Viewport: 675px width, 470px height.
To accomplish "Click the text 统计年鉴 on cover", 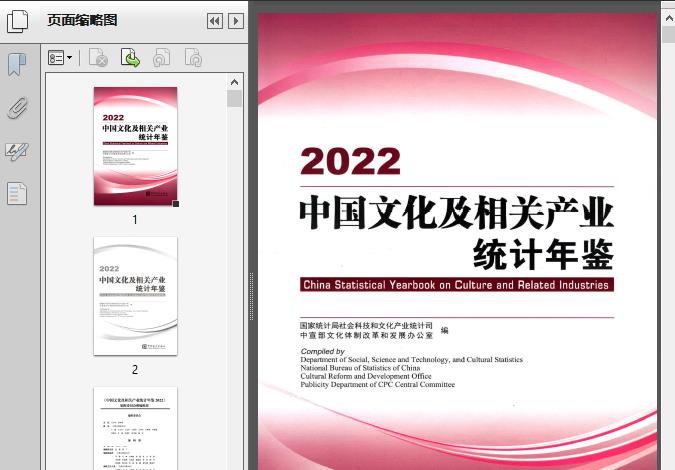I will 543,254.
